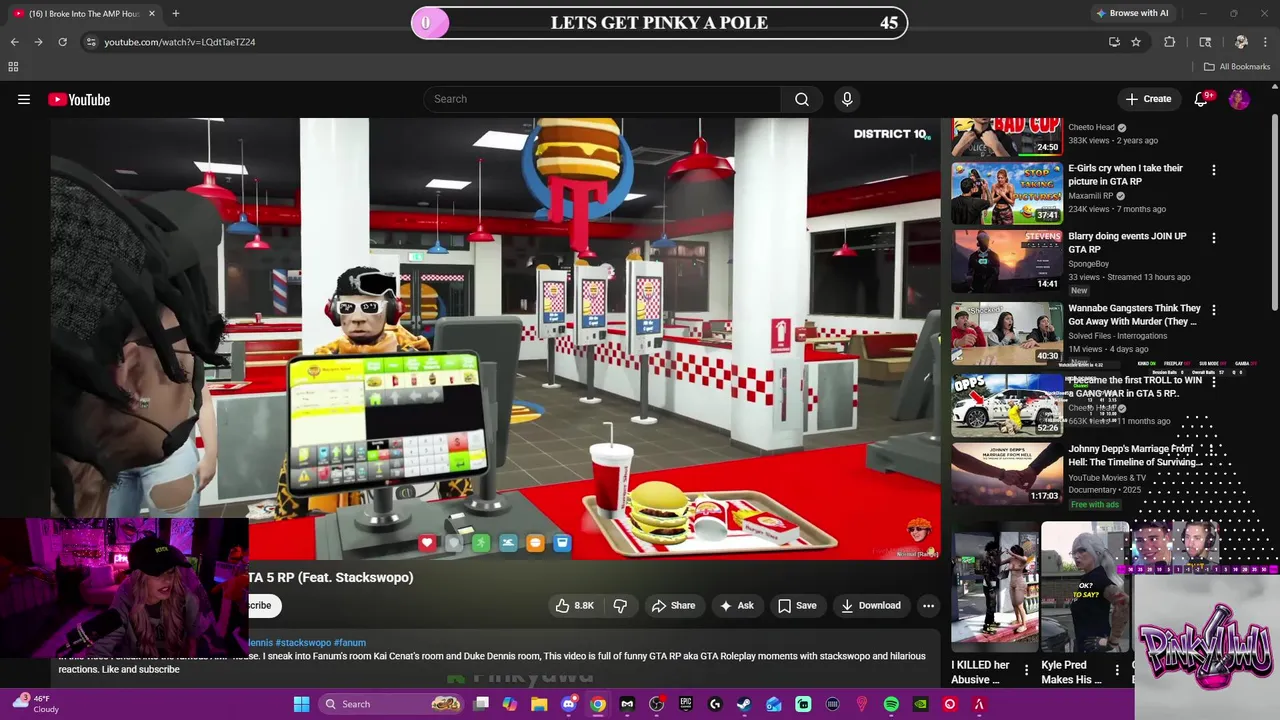Open Chrome apps grid in bookmarks bar
Image resolution: width=1280 pixels, height=720 pixels.
pyautogui.click(x=13, y=67)
